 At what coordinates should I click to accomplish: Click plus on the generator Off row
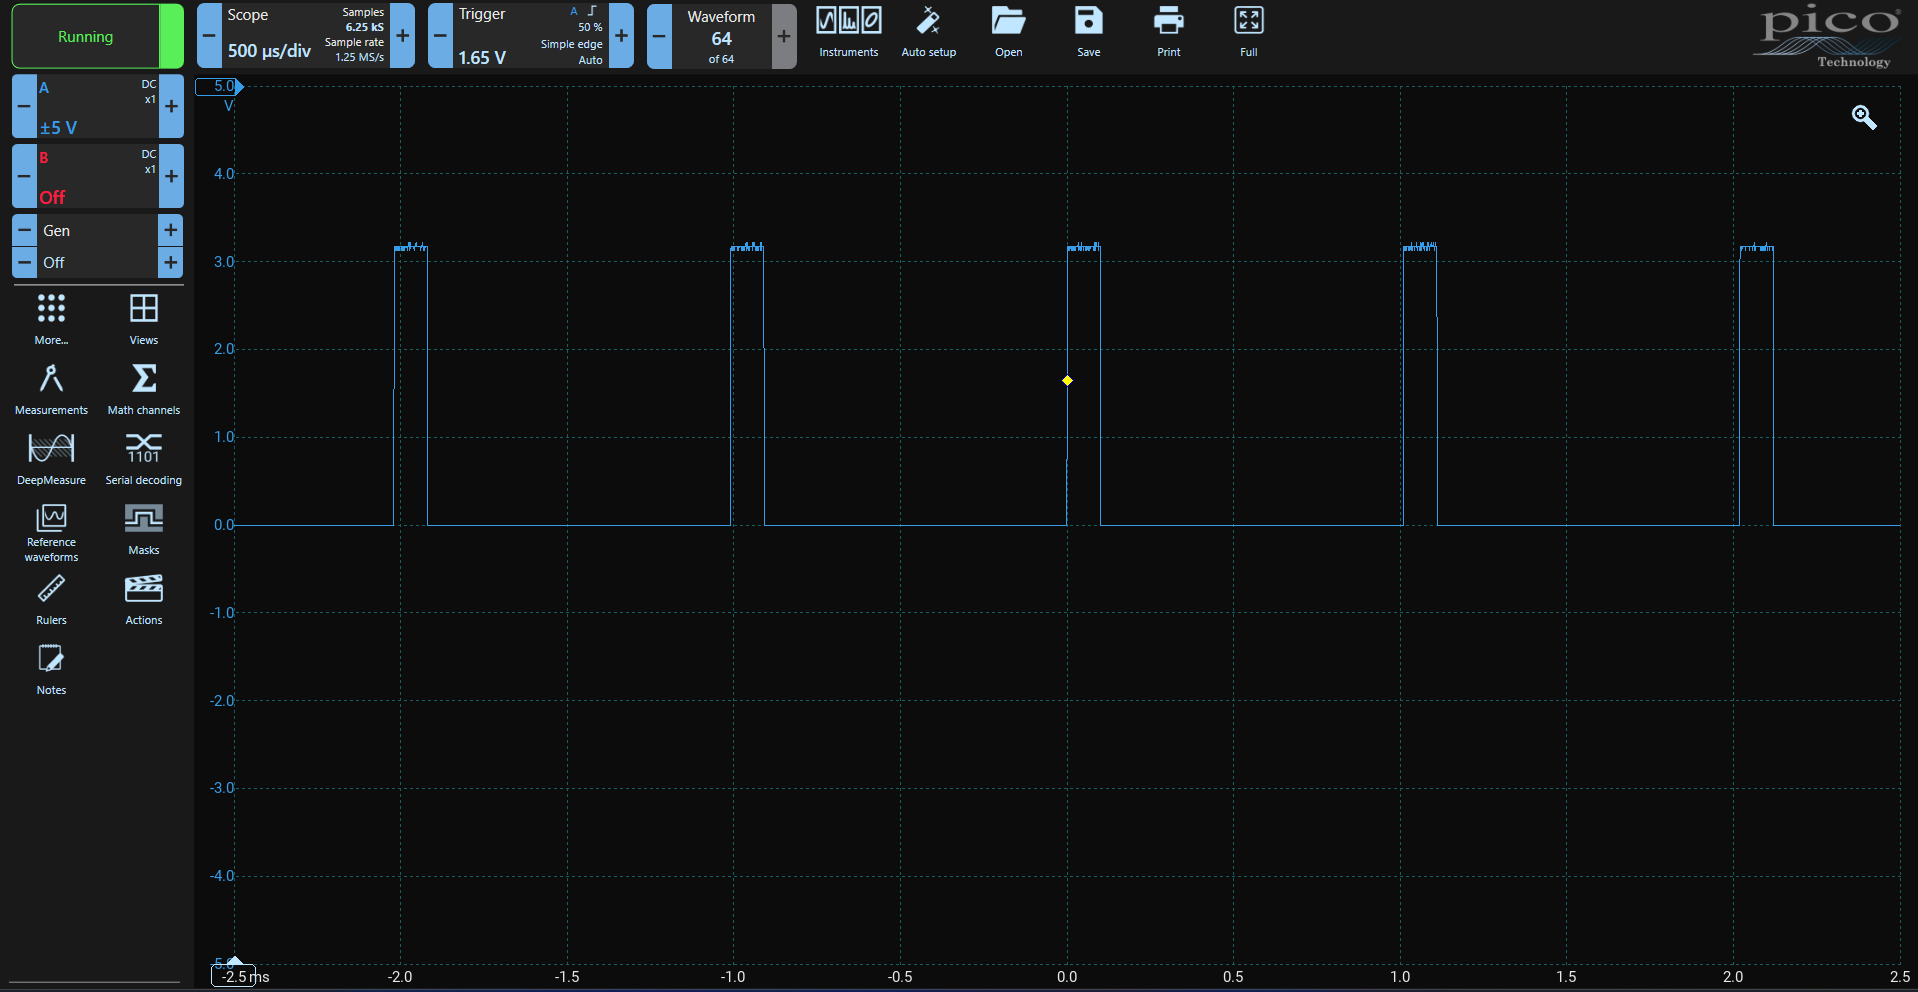coord(171,262)
